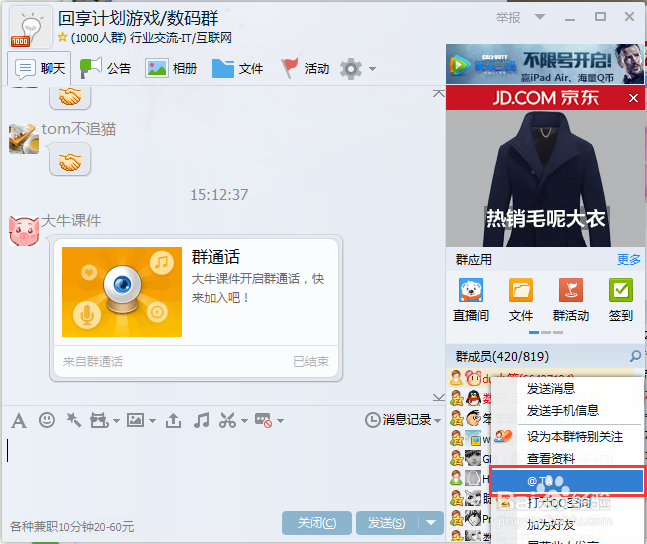Click the window shake icon in toolbar
Viewport: 647px width, 544px height.
point(99,421)
